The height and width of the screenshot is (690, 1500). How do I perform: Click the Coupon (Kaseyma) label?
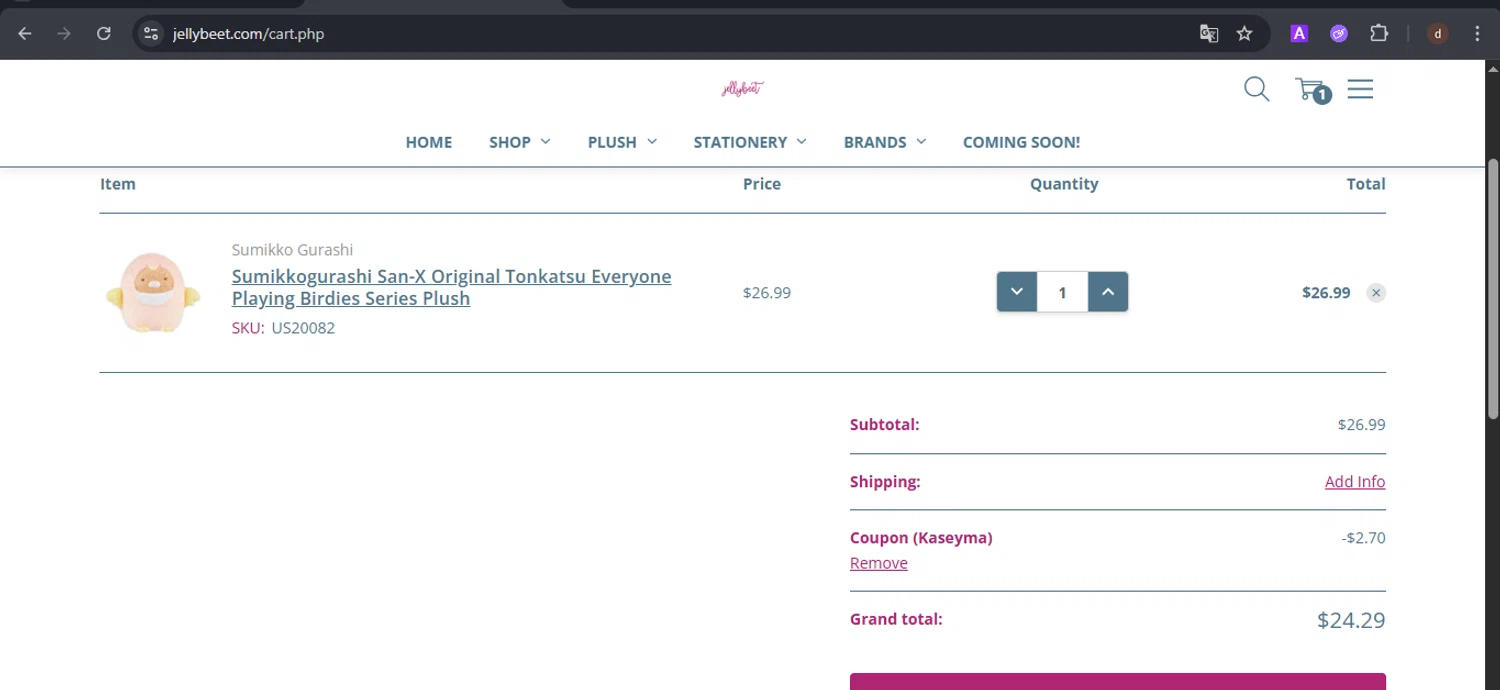click(x=921, y=538)
